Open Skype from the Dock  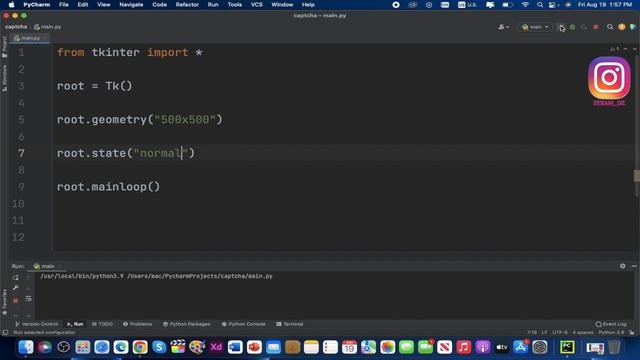pyautogui.click(x=159, y=347)
